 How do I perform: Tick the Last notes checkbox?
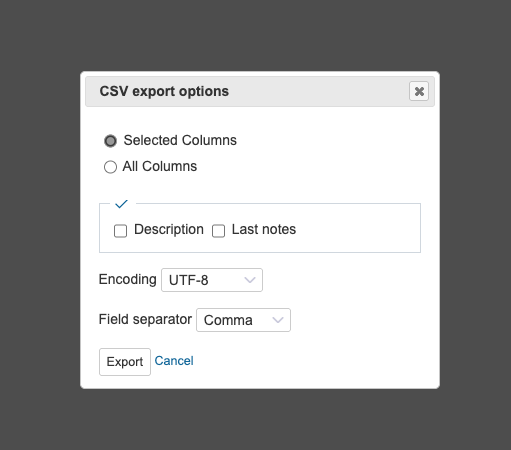218,231
